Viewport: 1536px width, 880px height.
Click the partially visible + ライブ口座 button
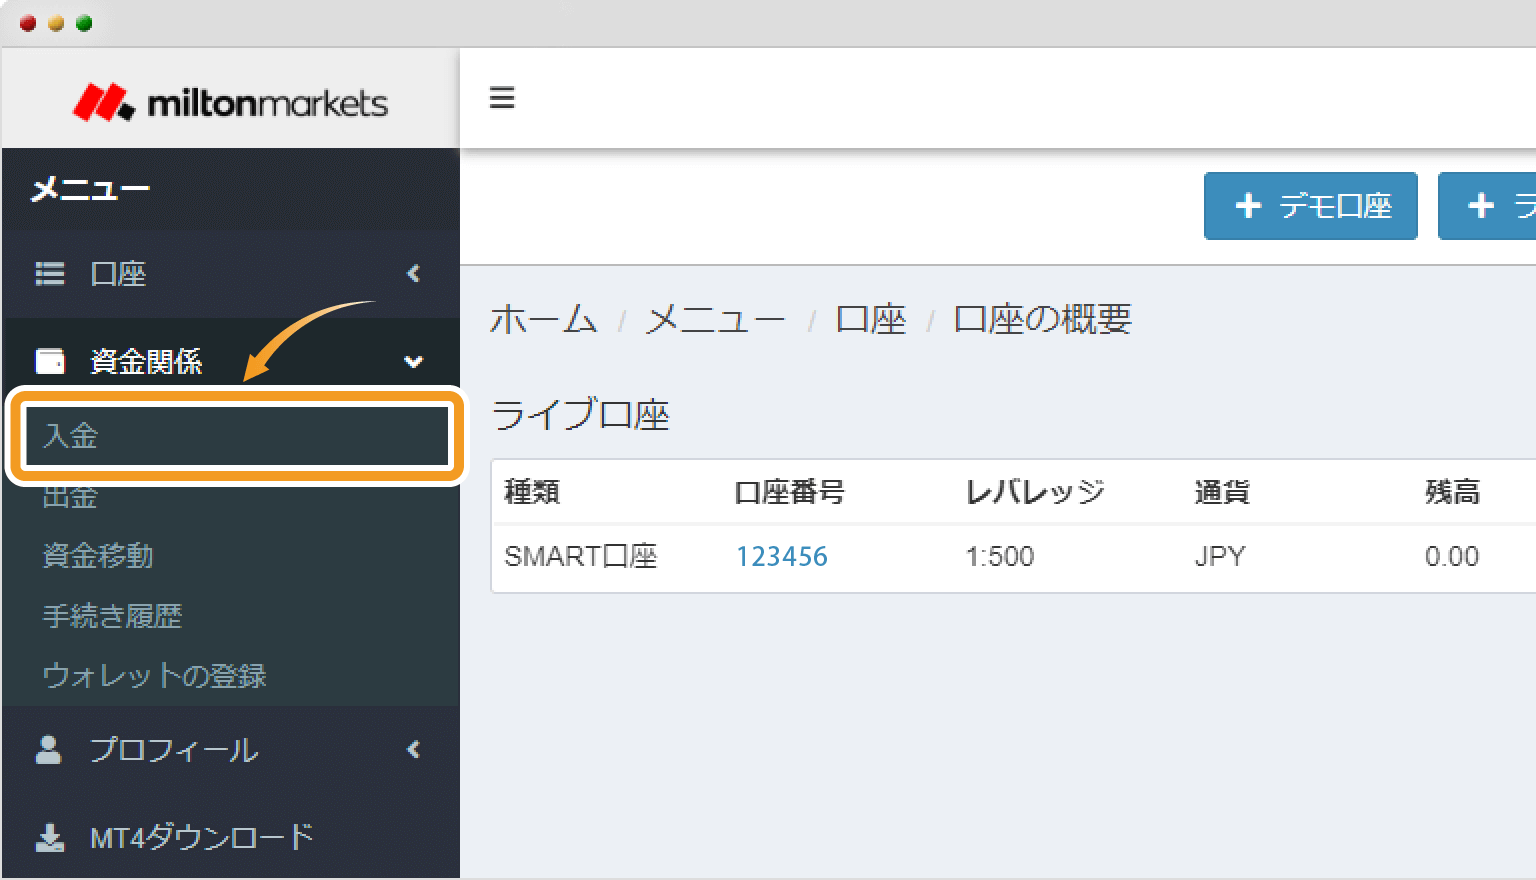[x=1487, y=206]
